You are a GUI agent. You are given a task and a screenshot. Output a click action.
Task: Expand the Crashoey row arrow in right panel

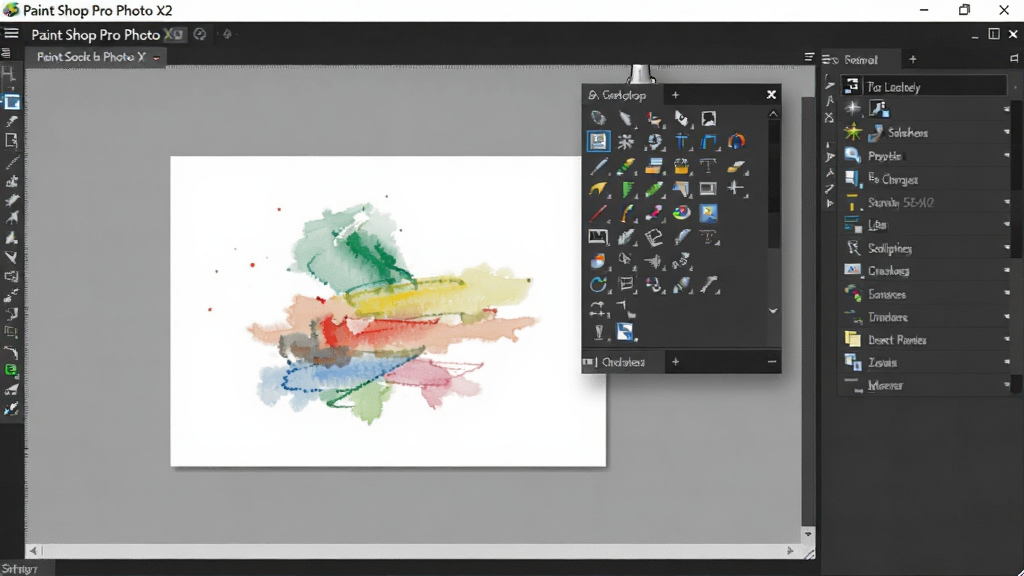1006,270
